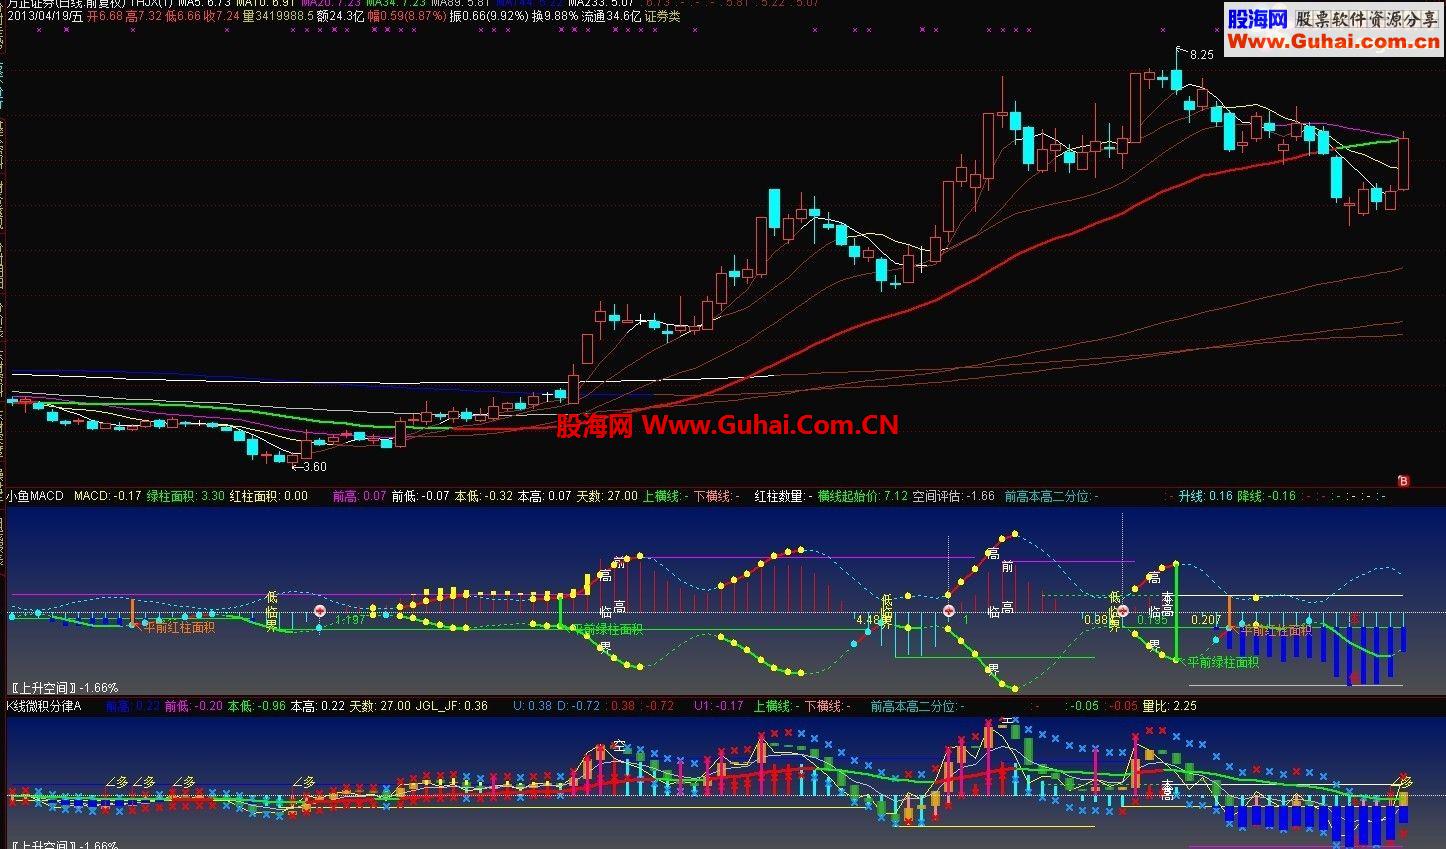Click the 升线: 0.16 value
The image size is (1446, 849).
click(1205, 496)
